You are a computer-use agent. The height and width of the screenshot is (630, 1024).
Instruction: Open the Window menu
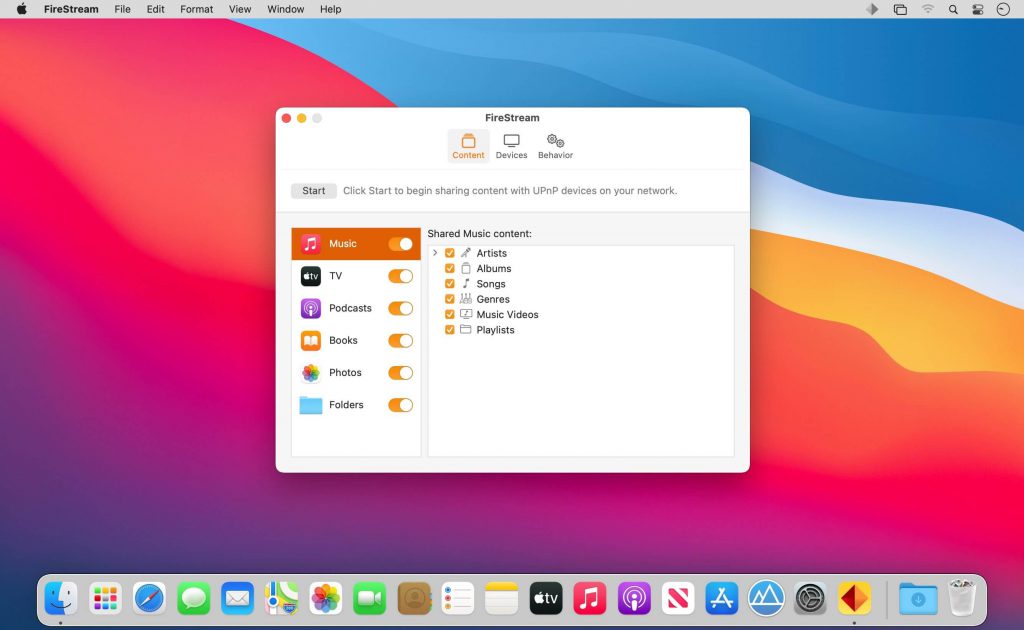click(286, 9)
